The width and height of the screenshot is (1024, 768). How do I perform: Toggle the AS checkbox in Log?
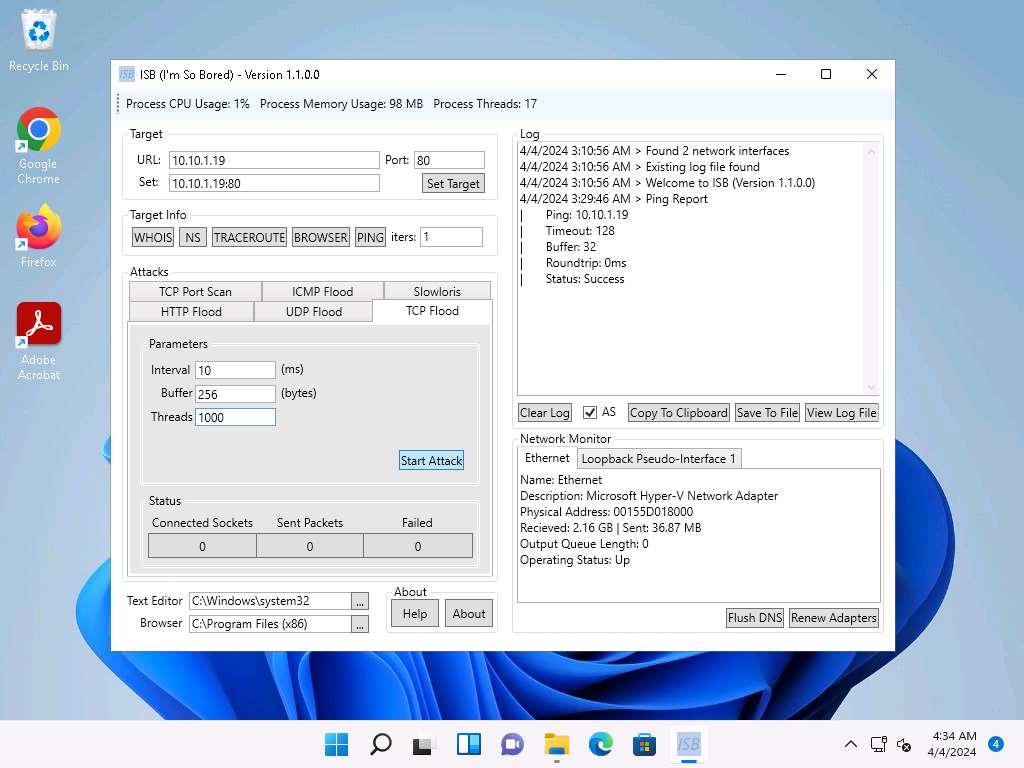[x=590, y=412]
